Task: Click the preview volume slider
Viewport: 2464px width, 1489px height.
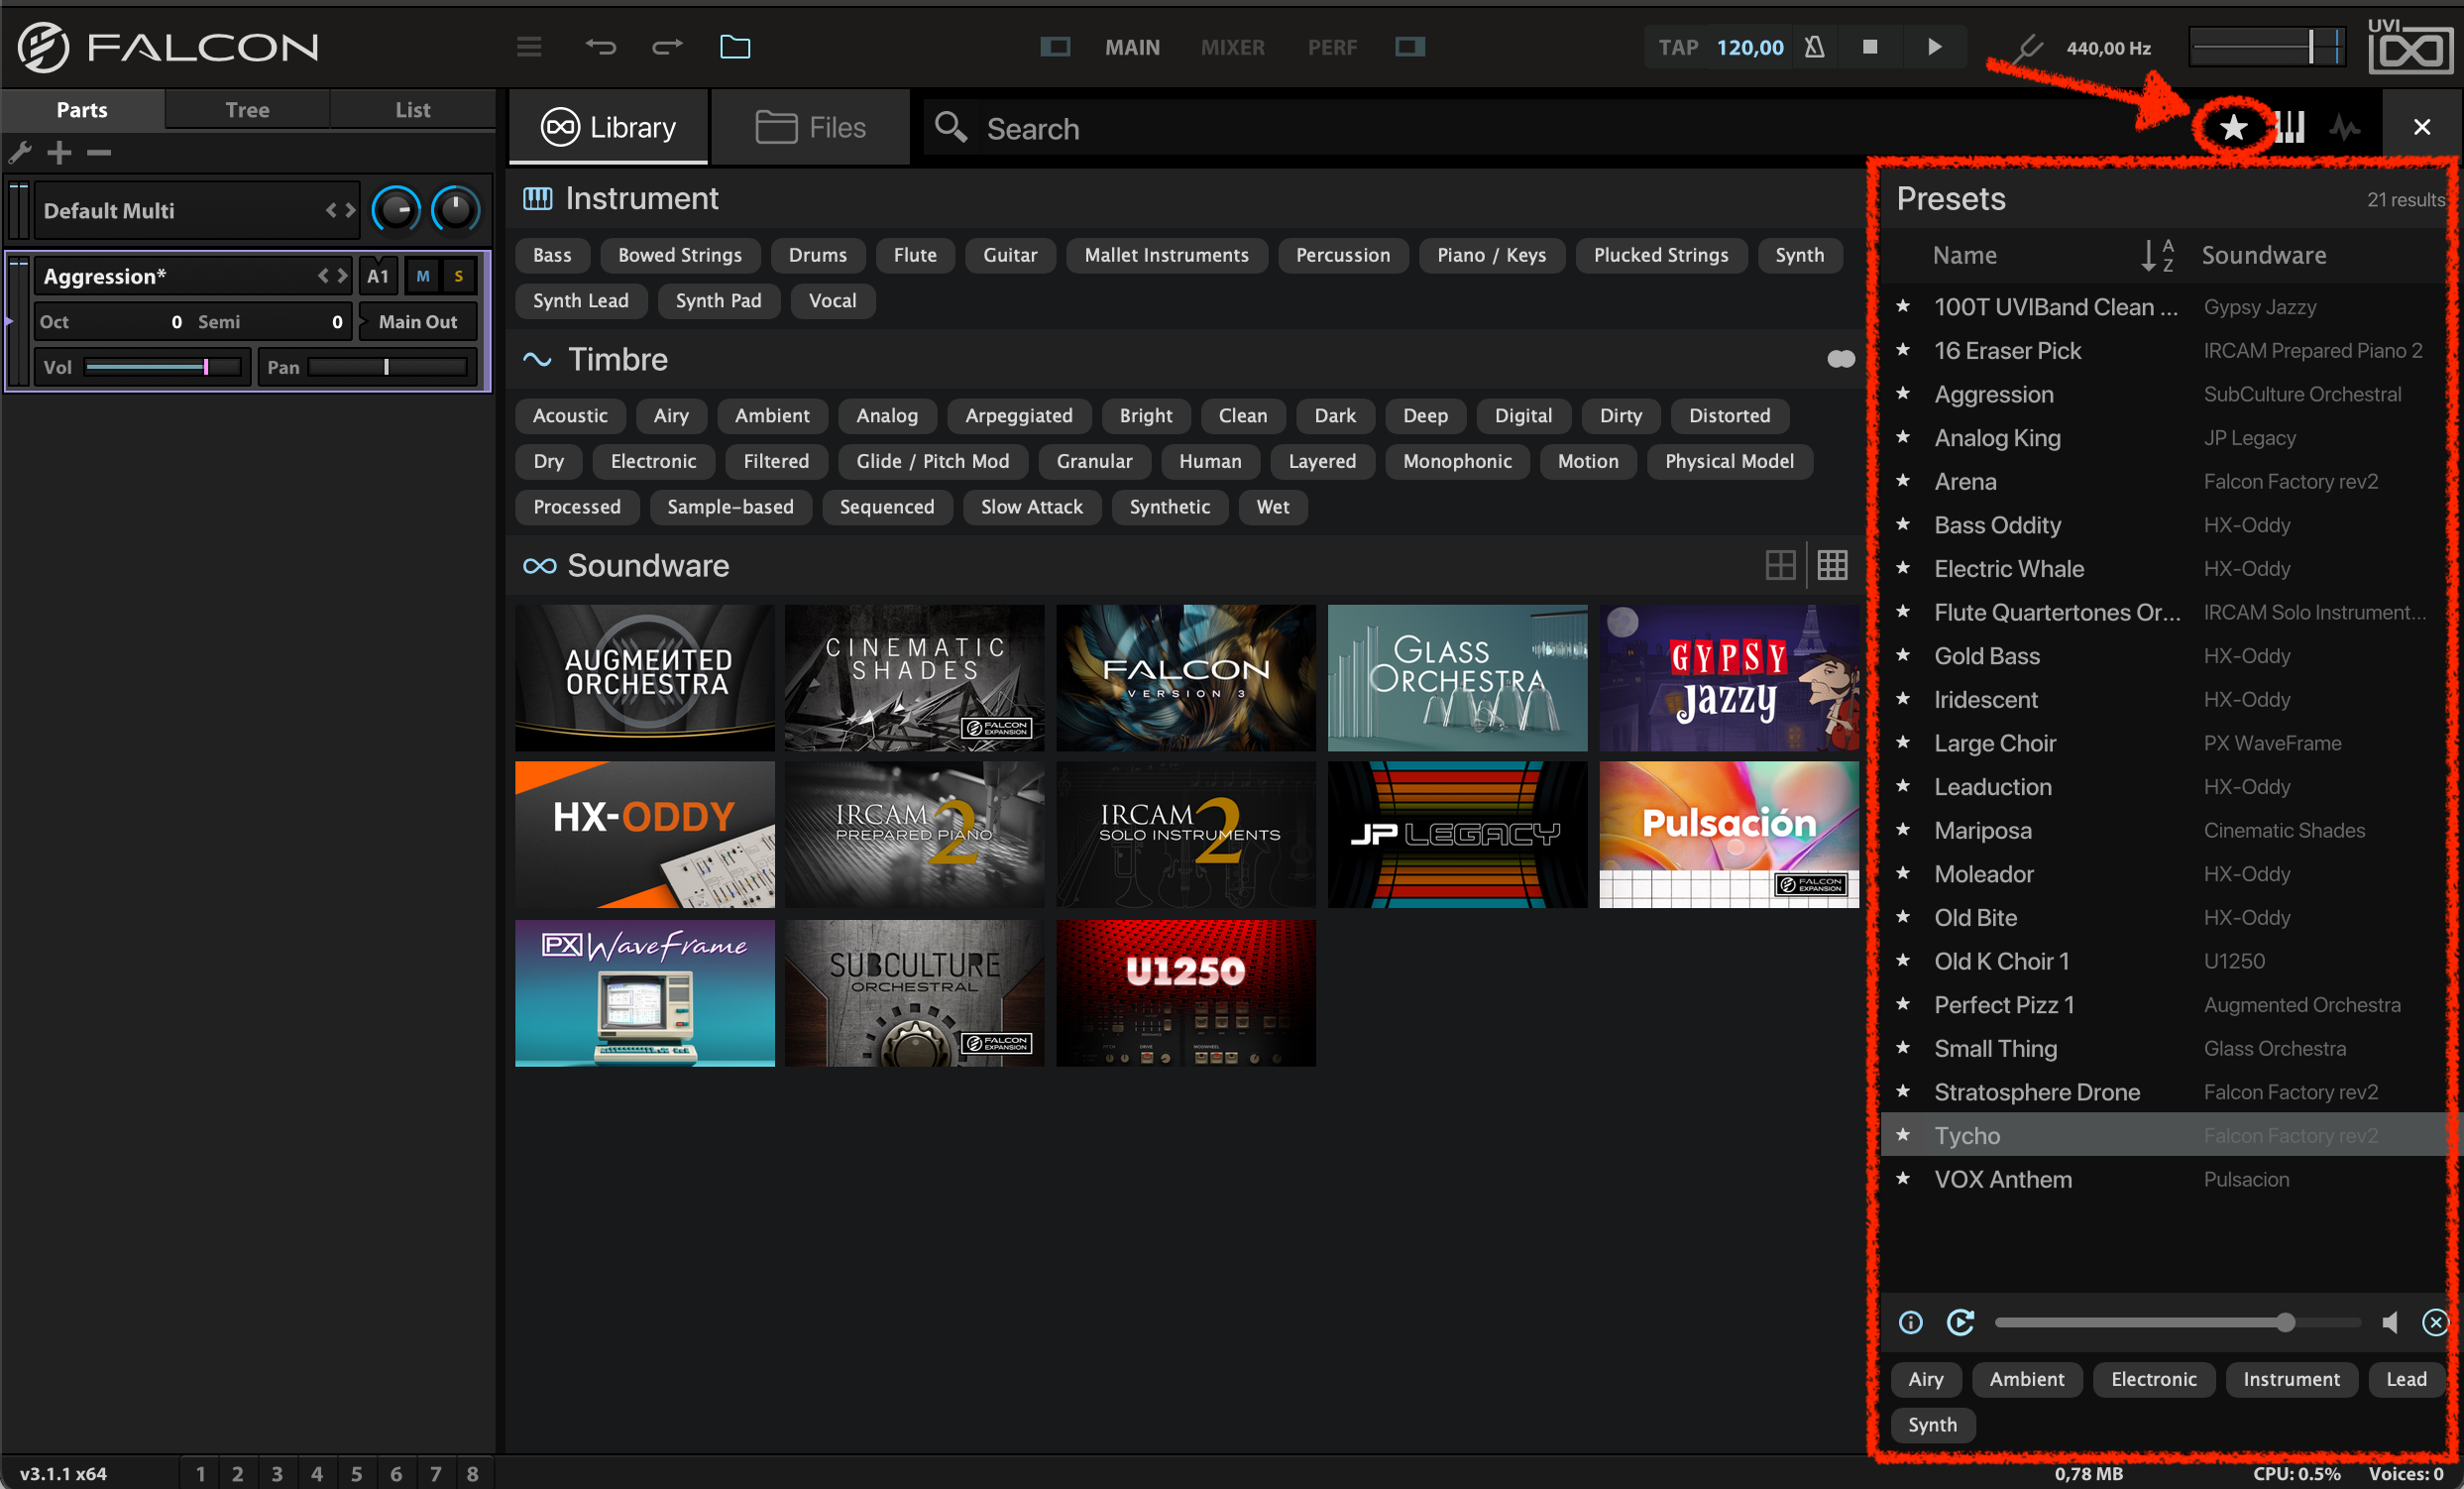Action: tap(2176, 1323)
